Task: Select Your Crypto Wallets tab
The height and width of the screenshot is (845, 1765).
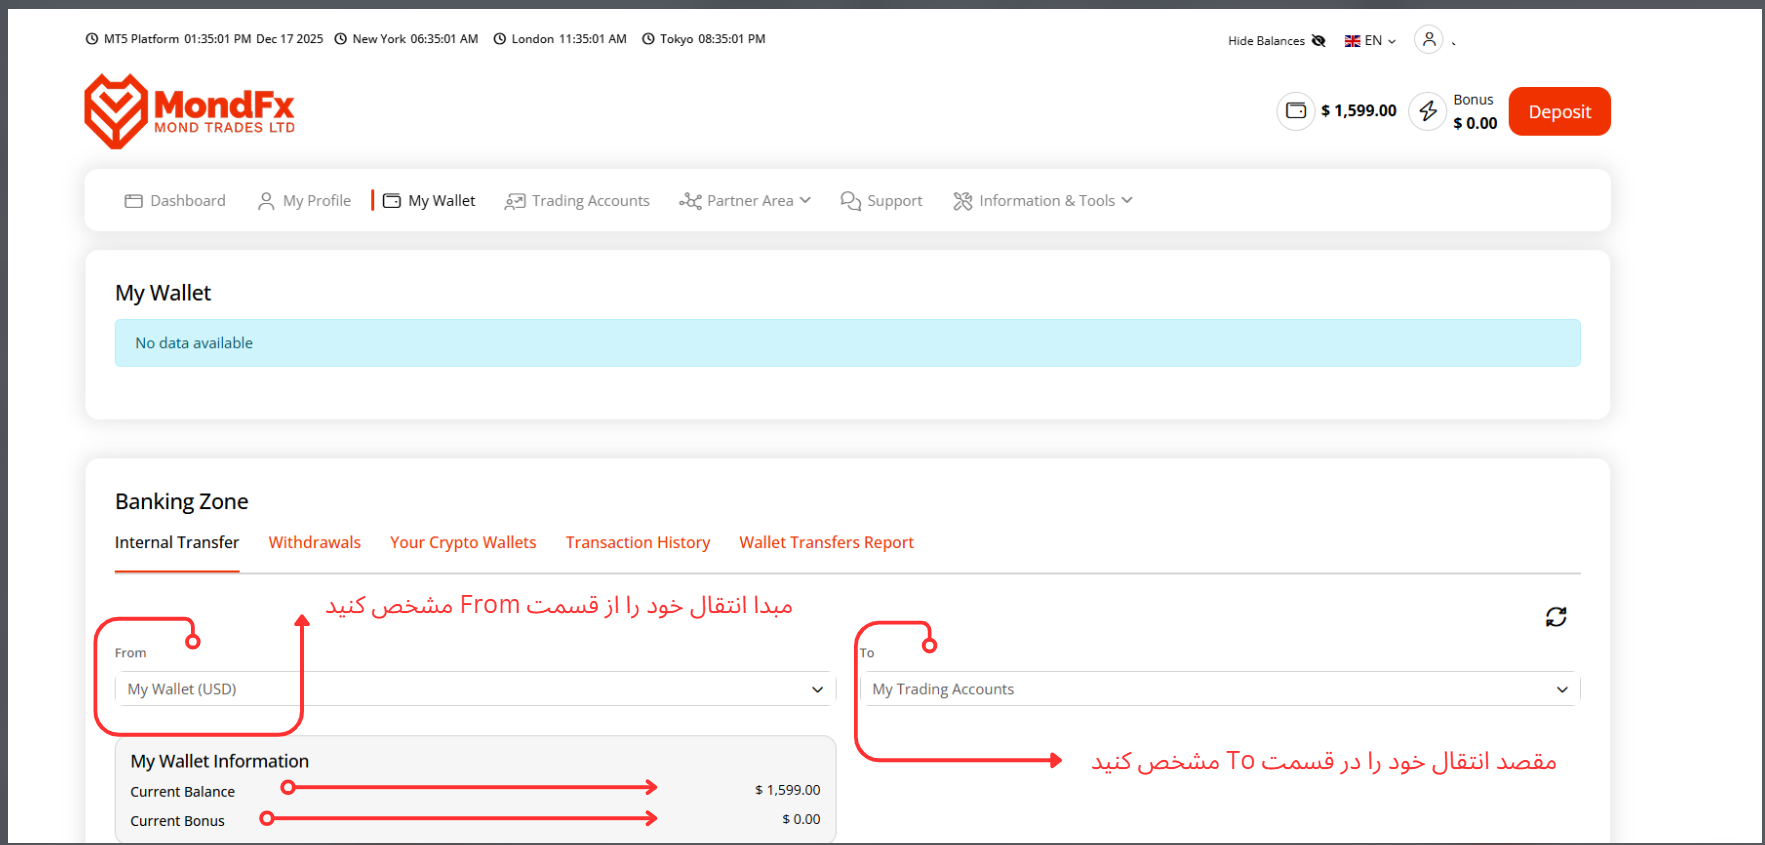Action: point(463,542)
